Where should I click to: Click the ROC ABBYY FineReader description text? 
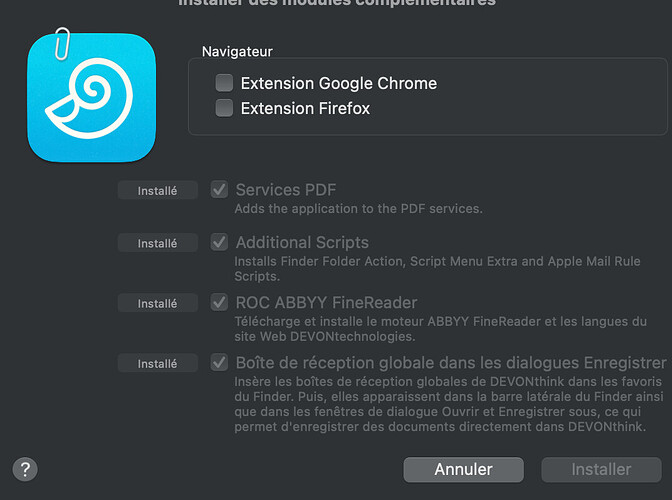coord(440,328)
